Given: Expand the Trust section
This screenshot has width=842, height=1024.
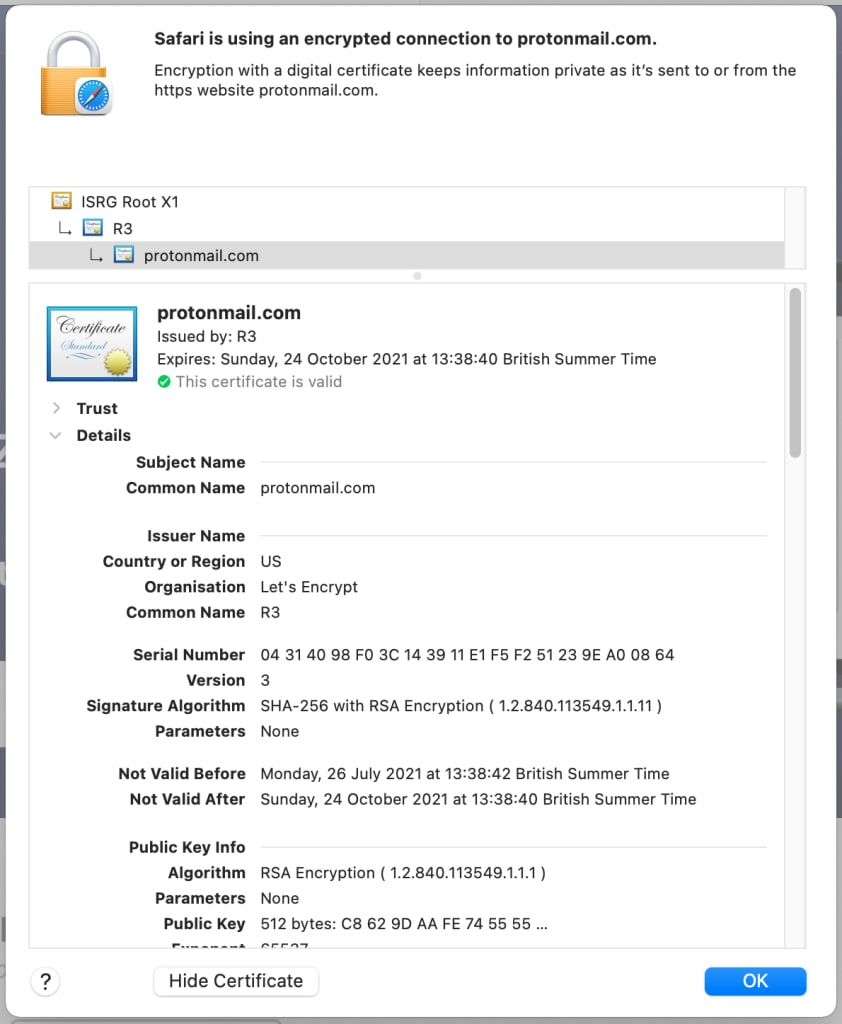Looking at the screenshot, I should [x=57, y=408].
